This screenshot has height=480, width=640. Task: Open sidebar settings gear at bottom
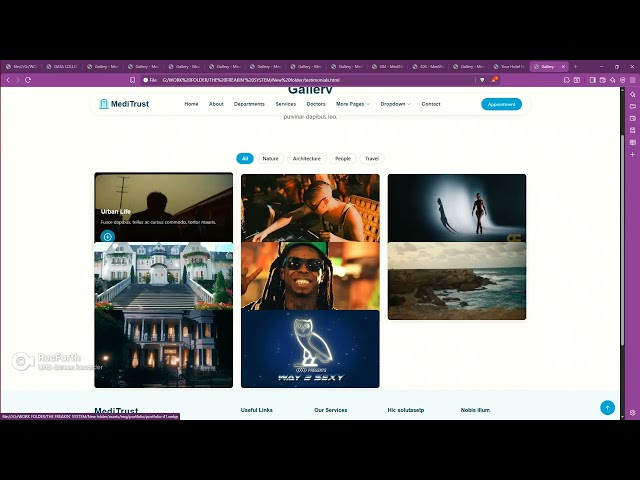[633, 413]
